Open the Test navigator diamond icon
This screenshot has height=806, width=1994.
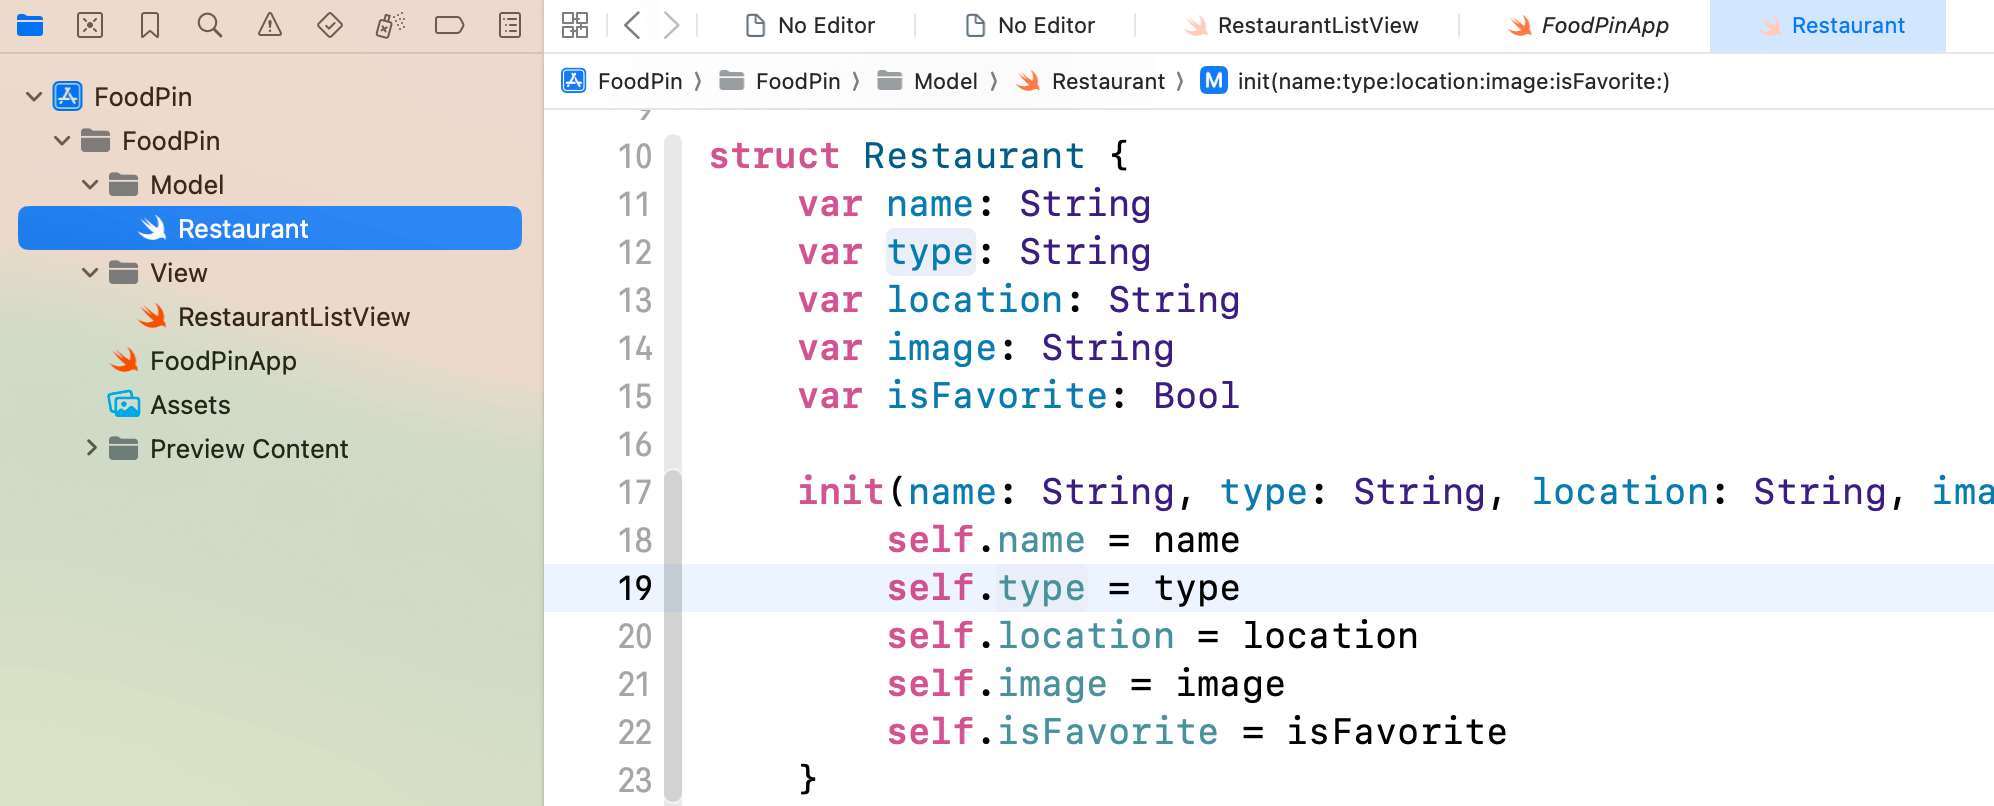(330, 25)
